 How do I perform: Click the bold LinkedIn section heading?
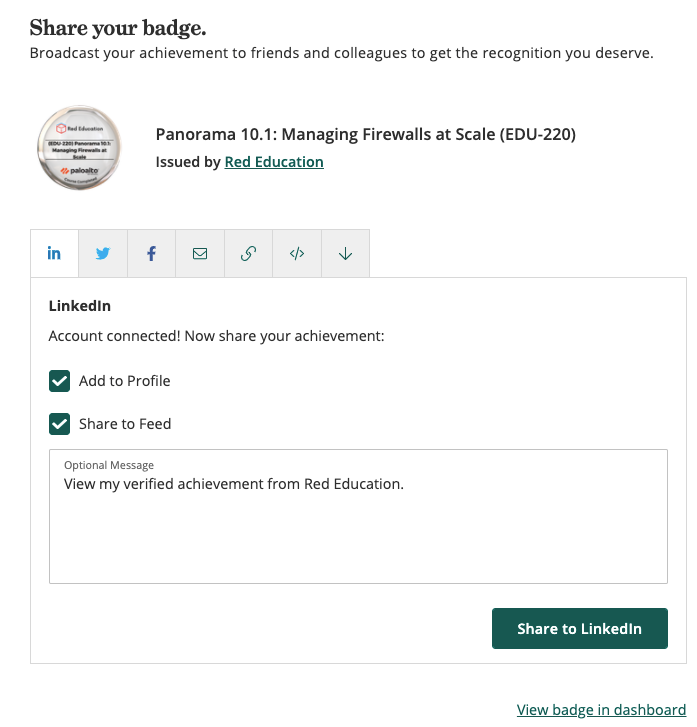point(80,306)
